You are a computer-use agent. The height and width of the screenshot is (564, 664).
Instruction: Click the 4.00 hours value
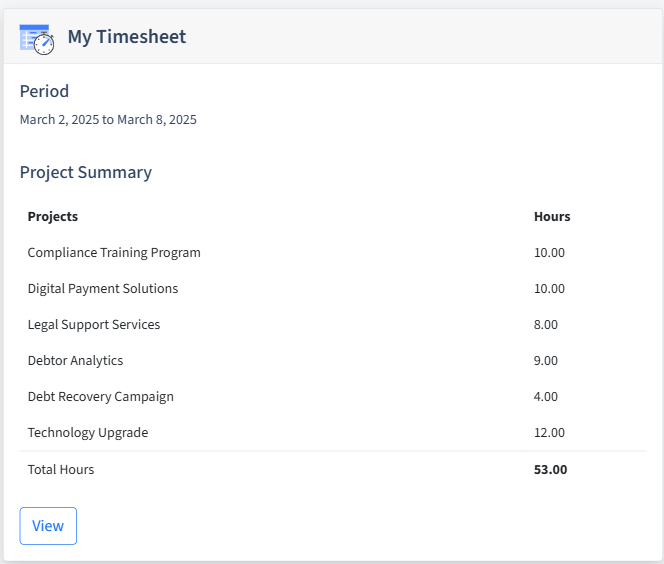[x=546, y=396]
